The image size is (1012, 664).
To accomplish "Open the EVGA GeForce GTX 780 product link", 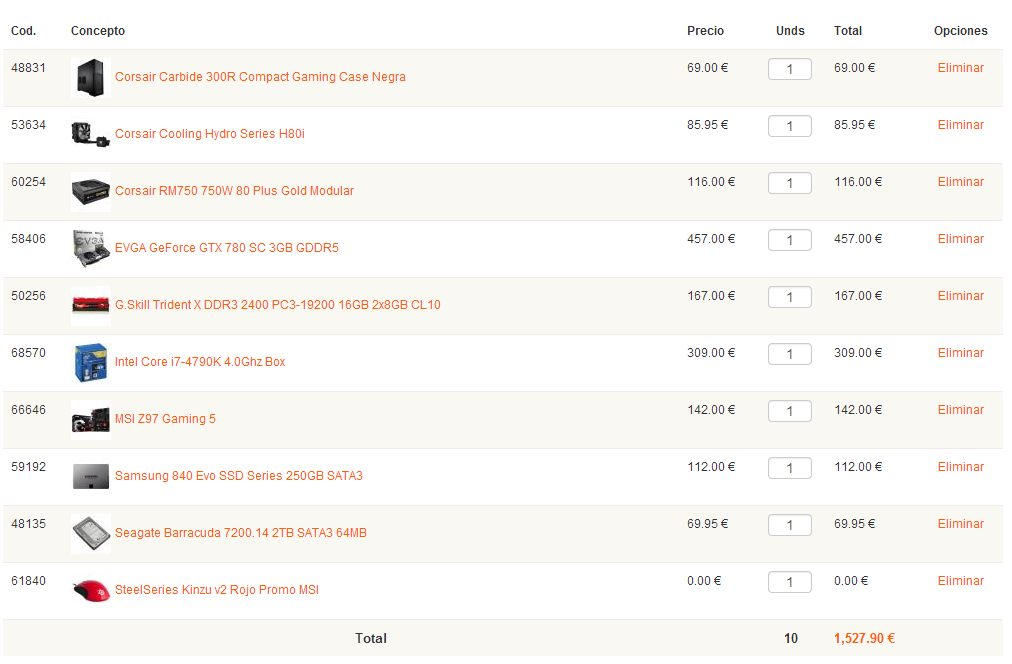I will (x=226, y=248).
